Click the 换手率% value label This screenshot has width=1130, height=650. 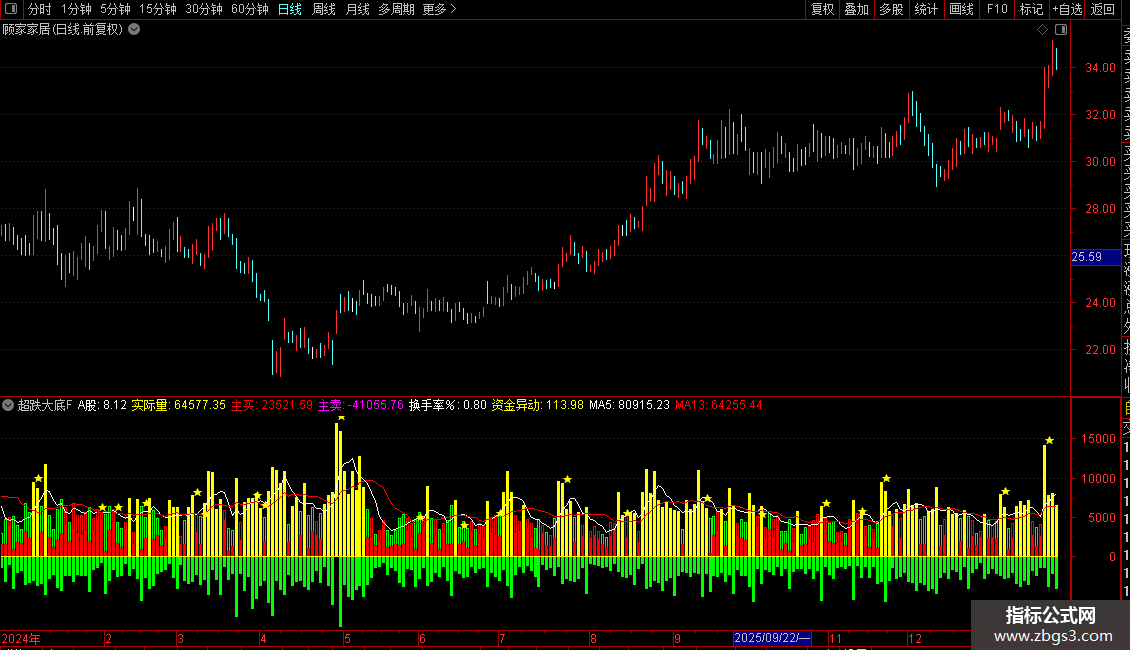(x=448, y=405)
